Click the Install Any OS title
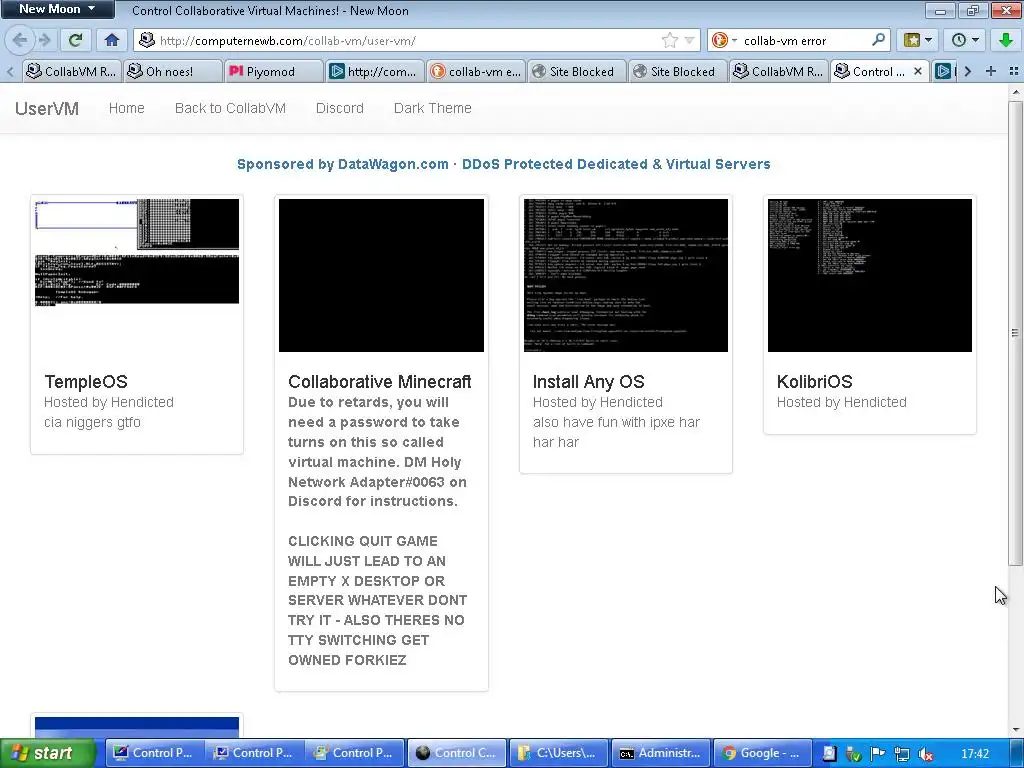Image resolution: width=1024 pixels, height=768 pixels. click(x=588, y=381)
